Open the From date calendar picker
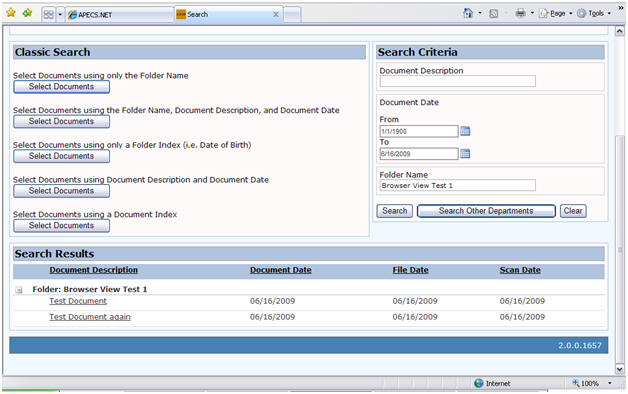This screenshot has height=394, width=628. [465, 131]
